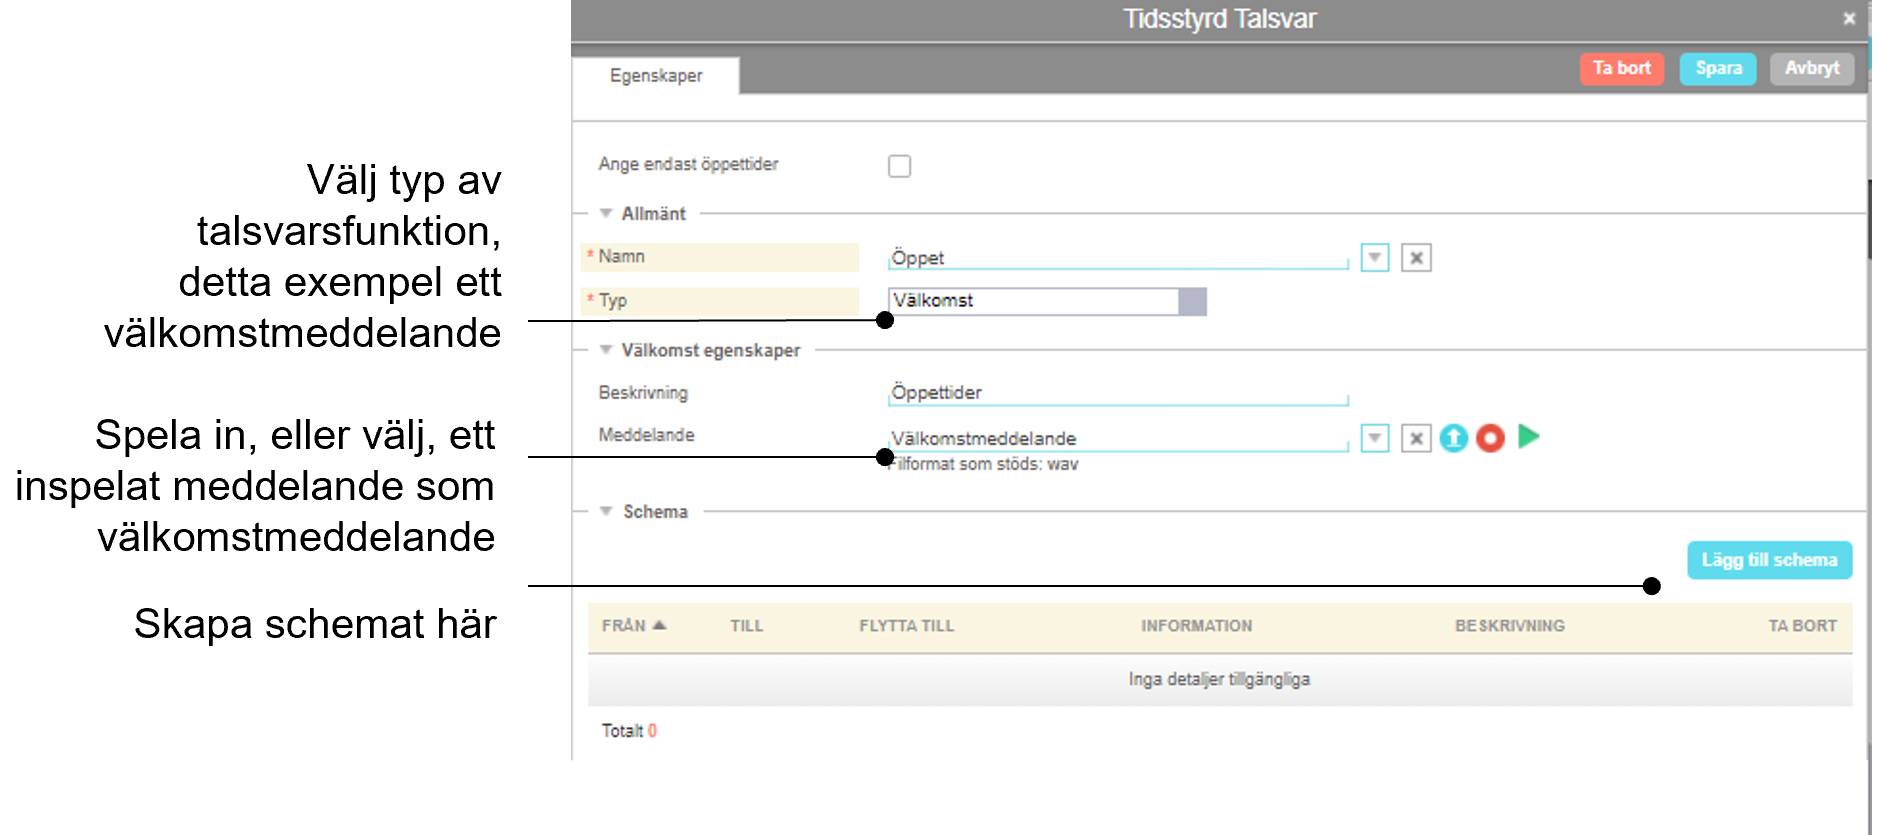The image size is (1879, 835).
Task: Sort by the FRÅN column header
Action: (633, 626)
